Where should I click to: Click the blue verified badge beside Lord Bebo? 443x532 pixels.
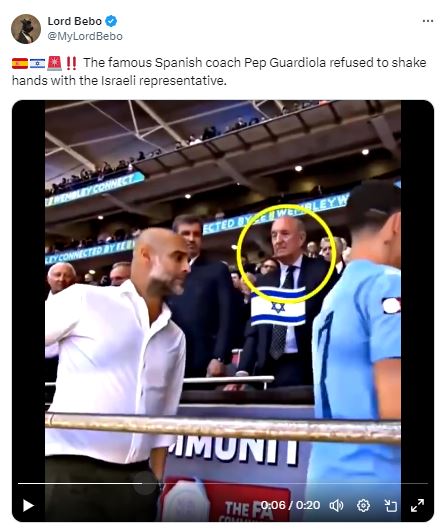[111, 21]
